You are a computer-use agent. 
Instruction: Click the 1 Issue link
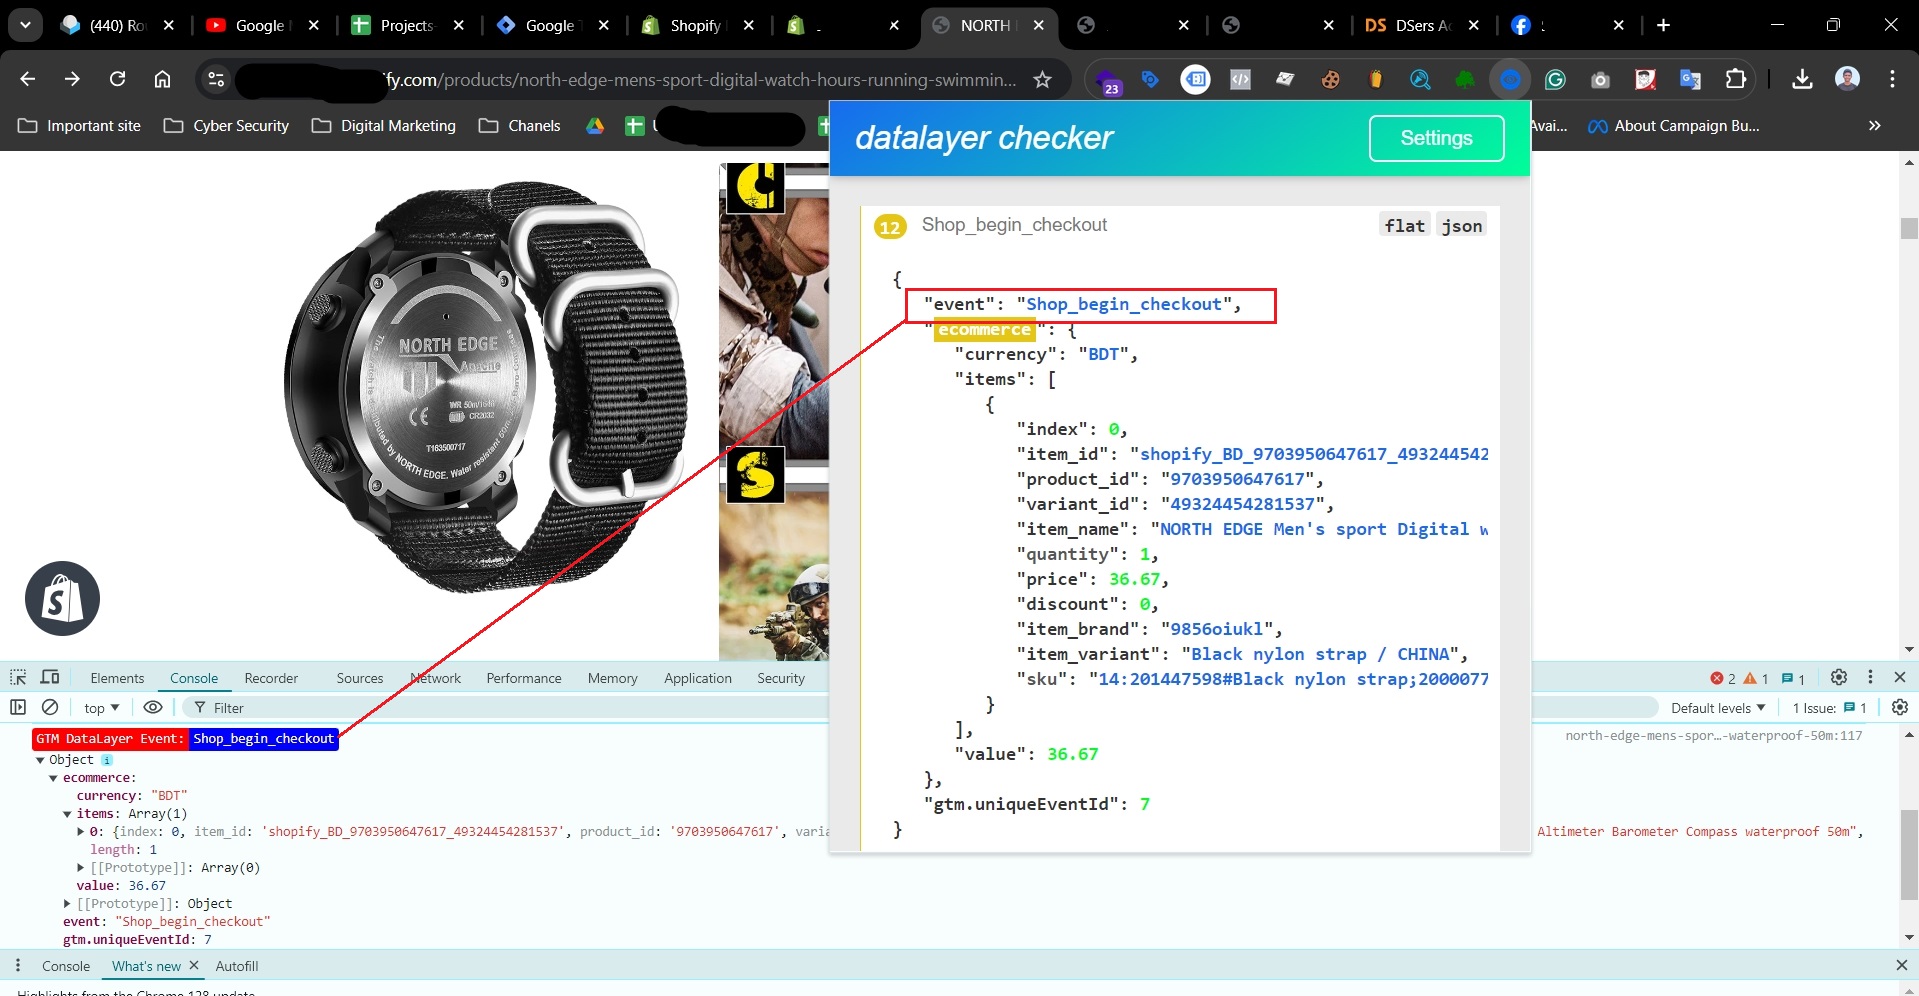[x=1829, y=707]
